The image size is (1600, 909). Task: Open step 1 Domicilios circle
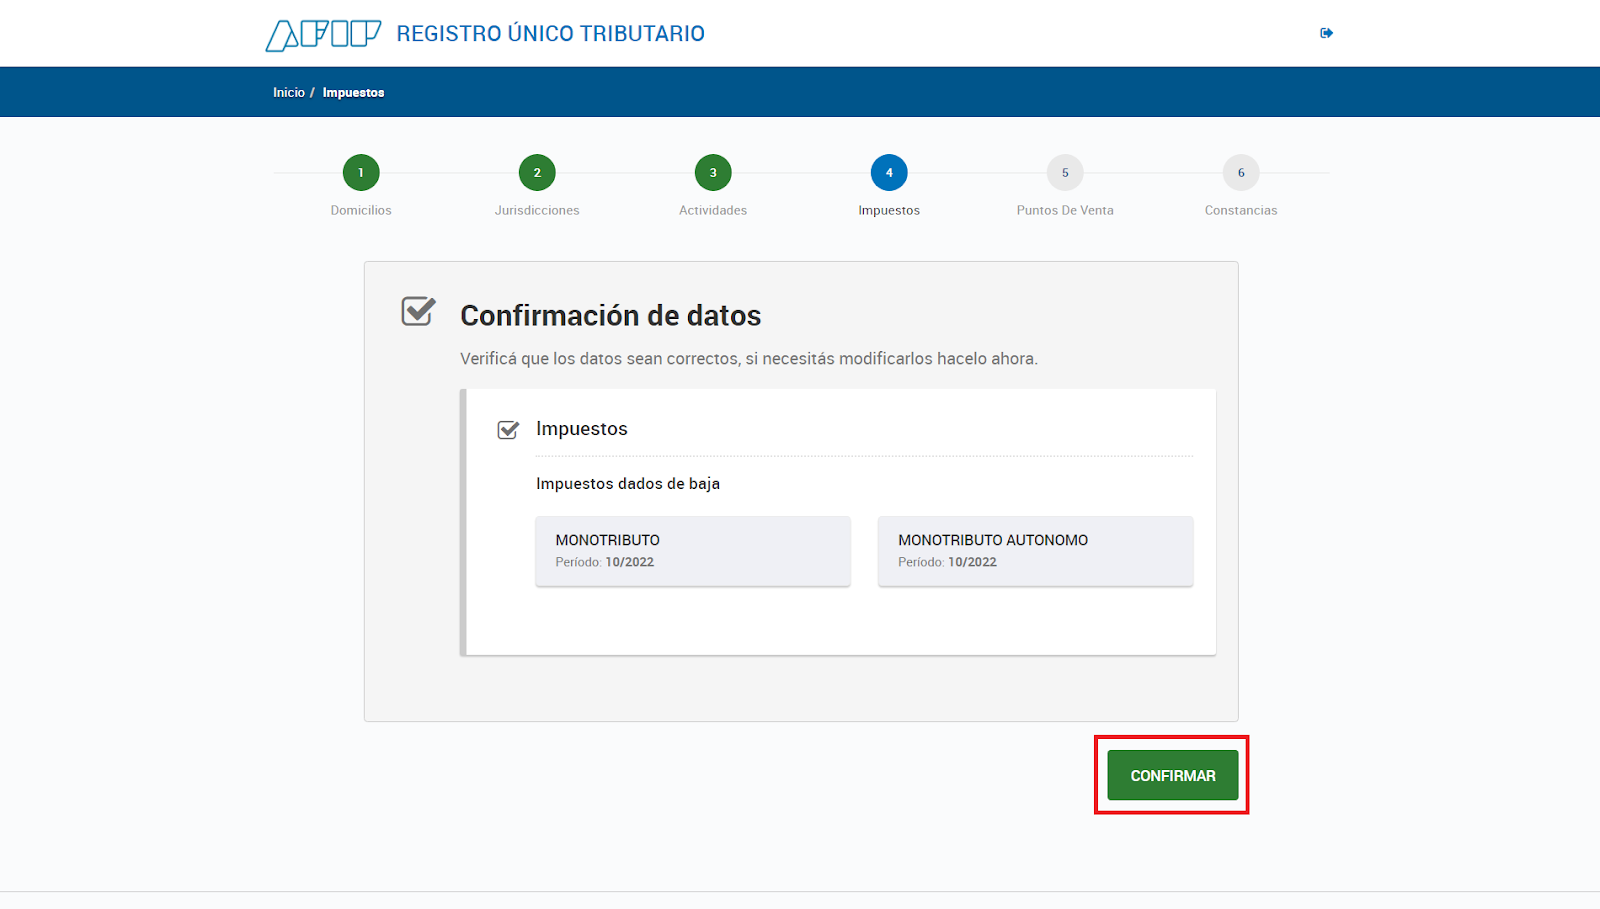click(361, 173)
